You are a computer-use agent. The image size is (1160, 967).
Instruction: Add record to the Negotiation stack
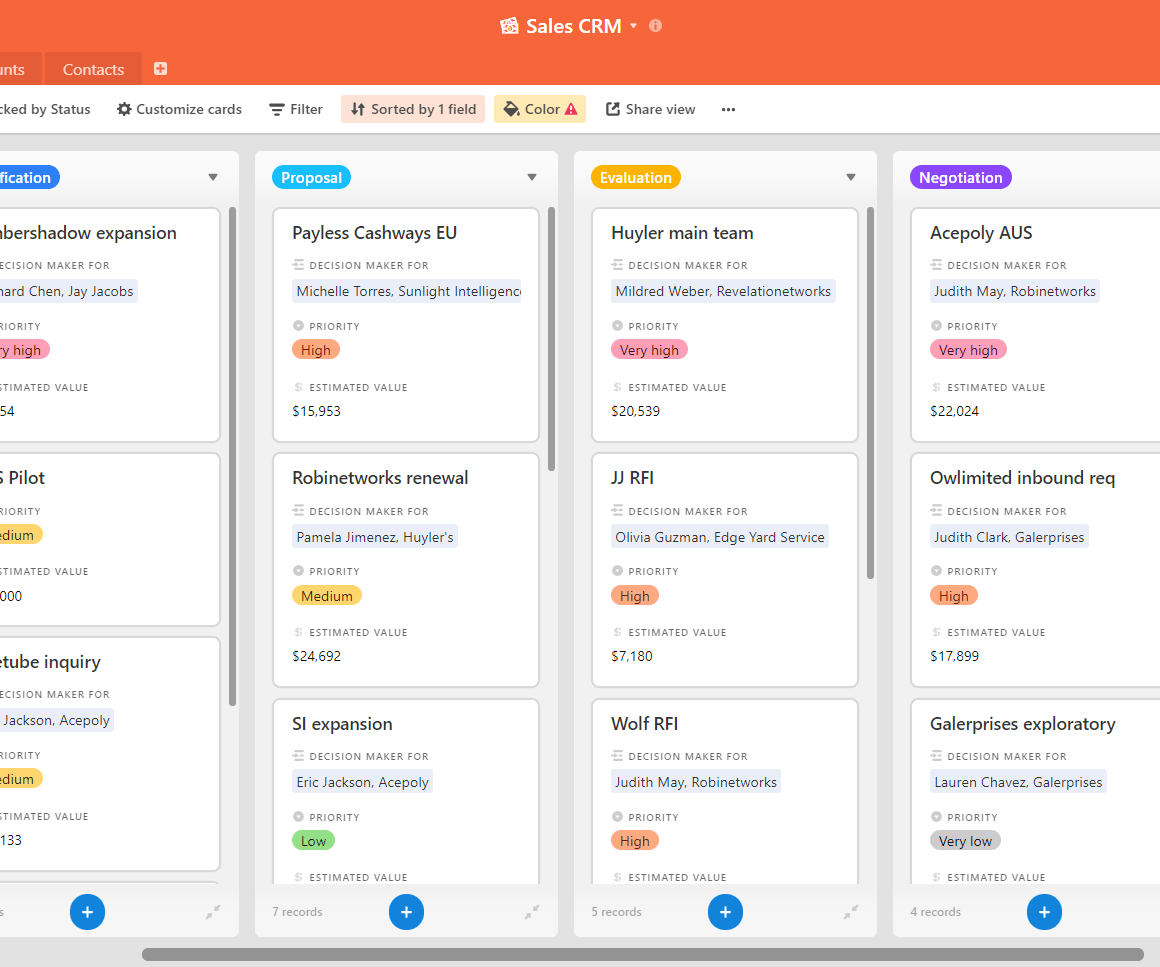tap(1044, 912)
